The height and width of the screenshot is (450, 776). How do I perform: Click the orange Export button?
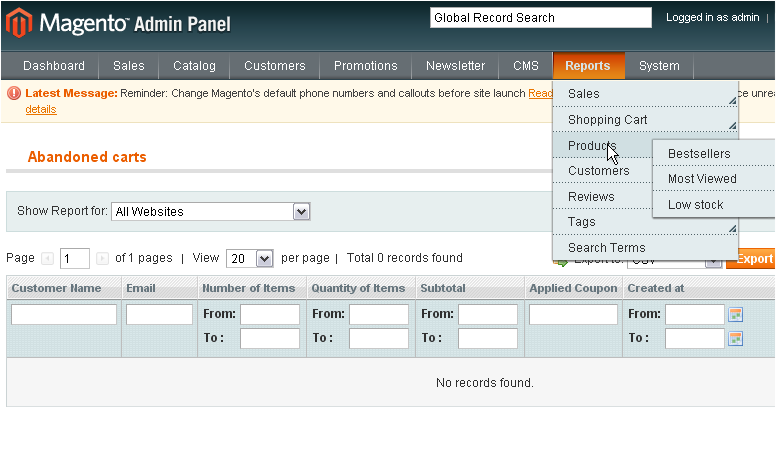[753, 259]
